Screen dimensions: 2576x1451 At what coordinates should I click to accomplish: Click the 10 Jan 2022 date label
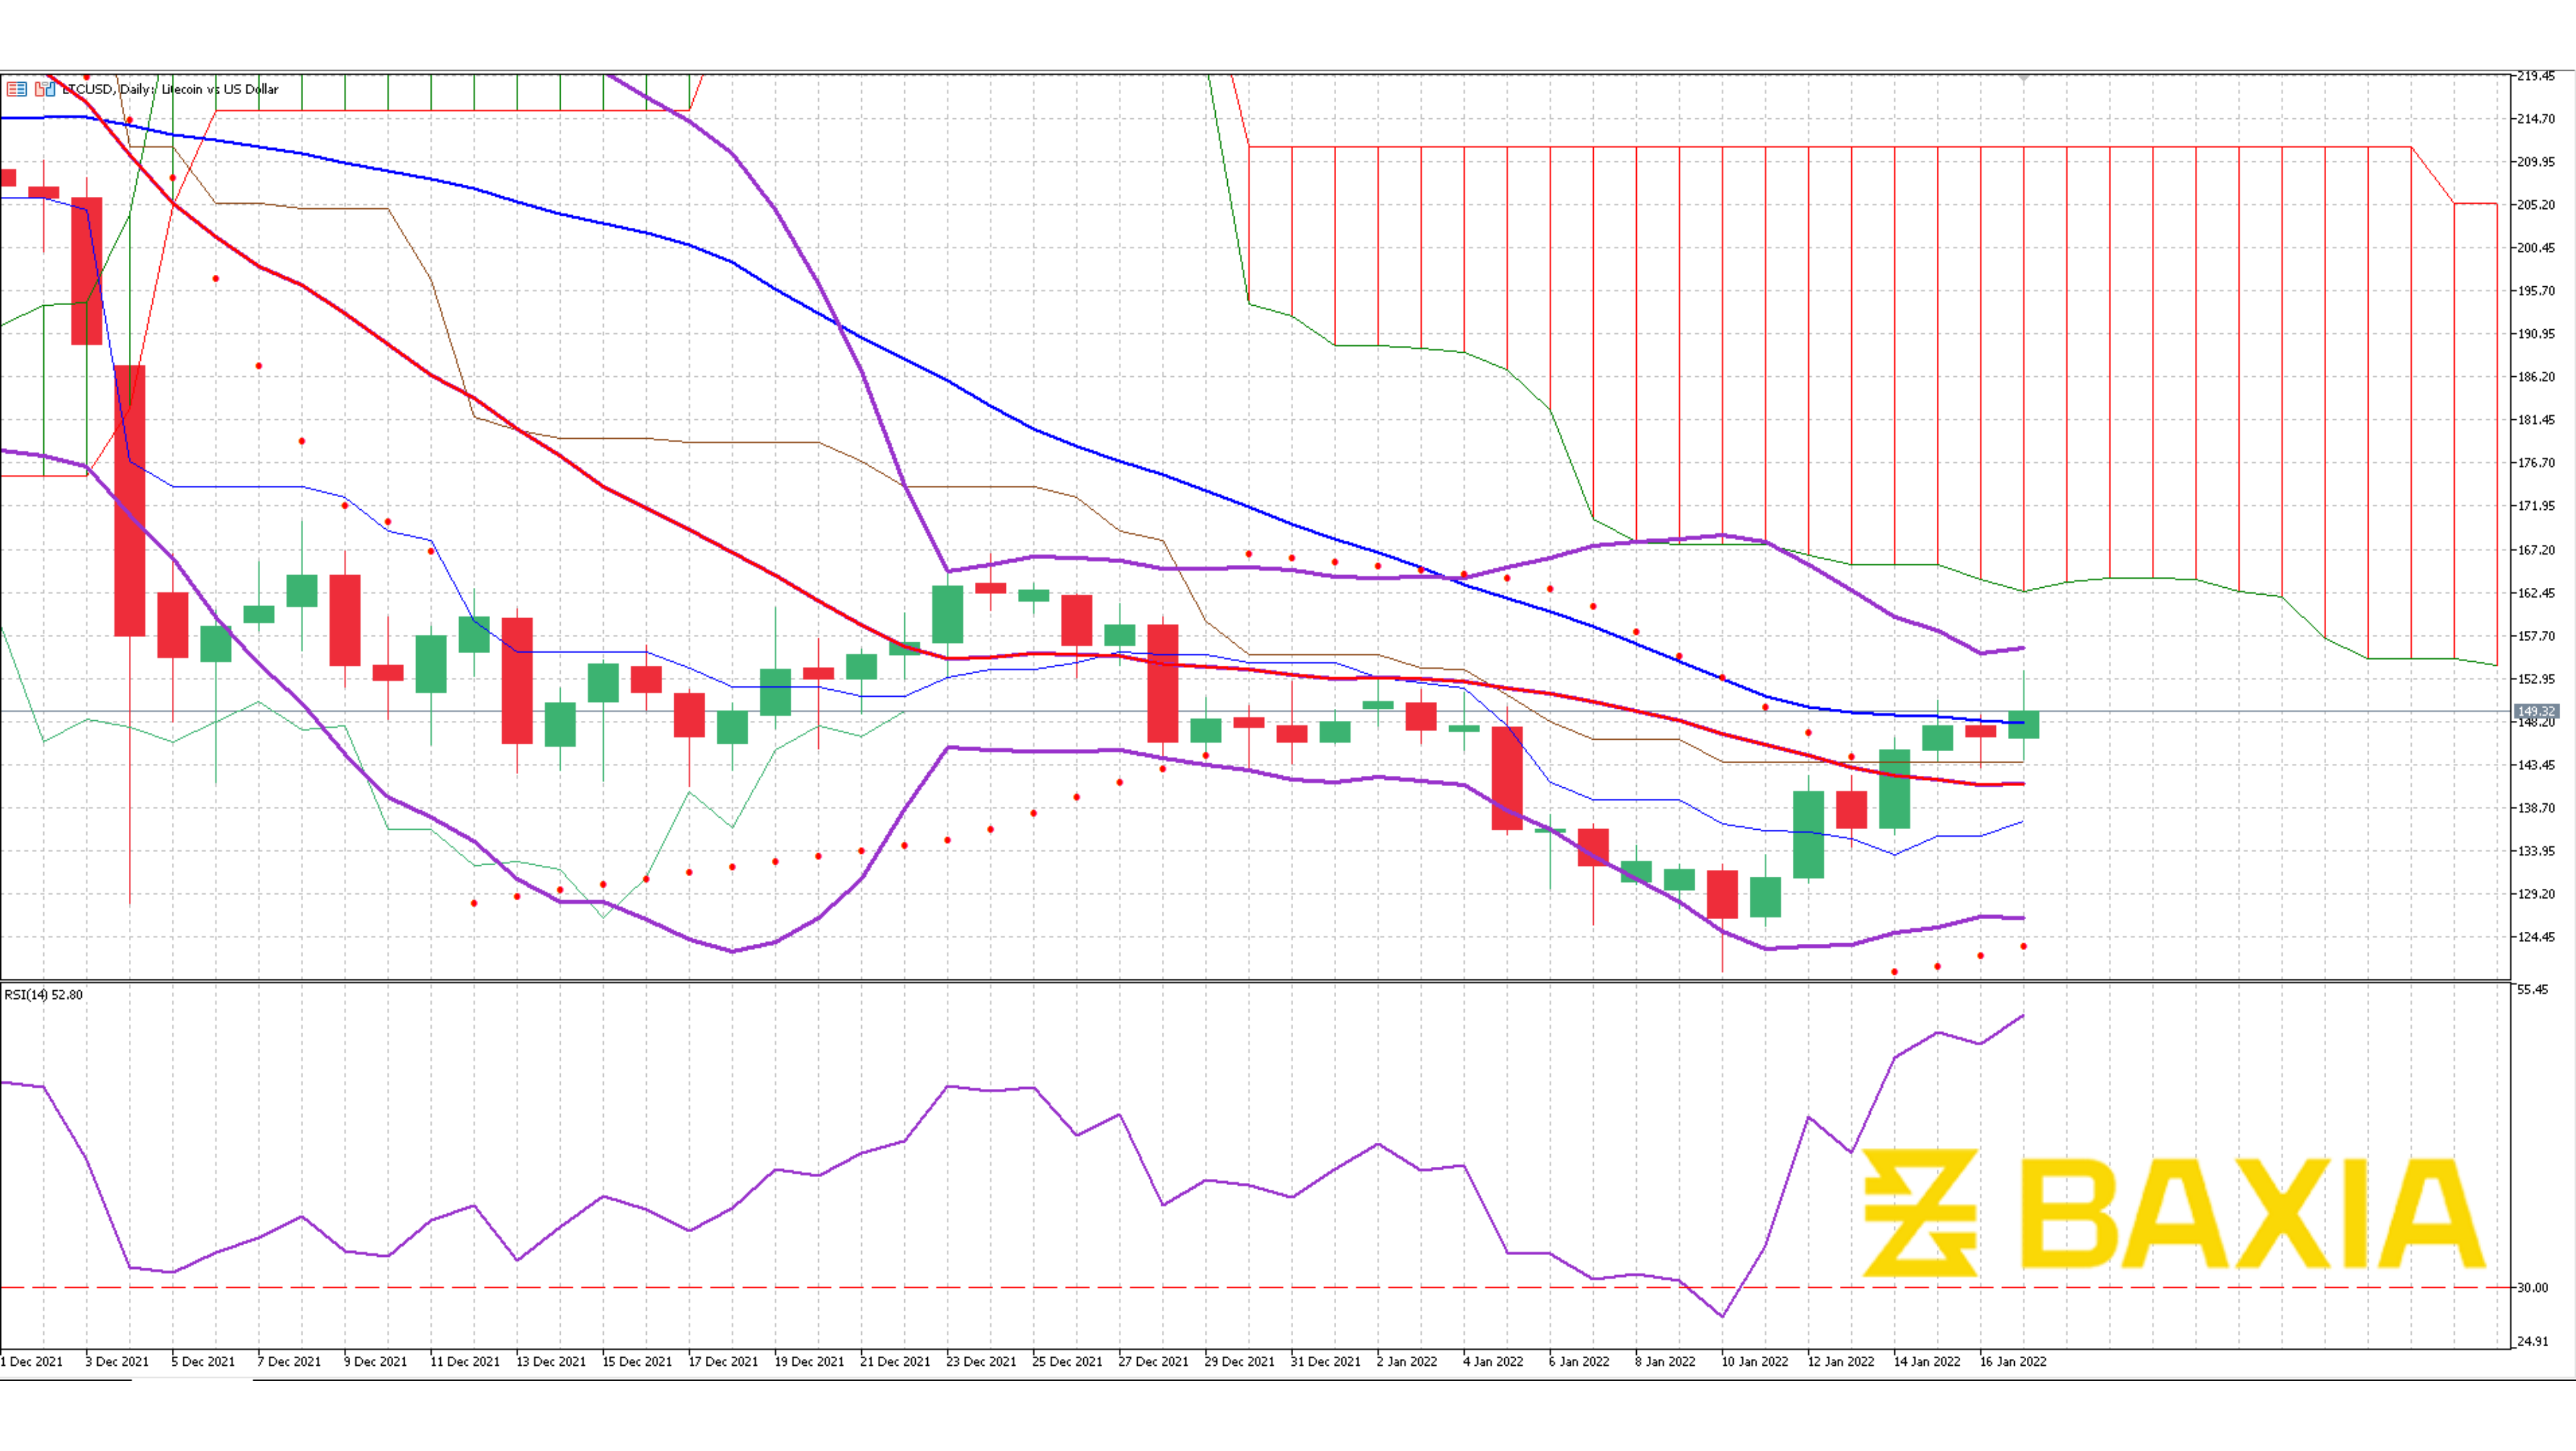tap(1754, 1361)
